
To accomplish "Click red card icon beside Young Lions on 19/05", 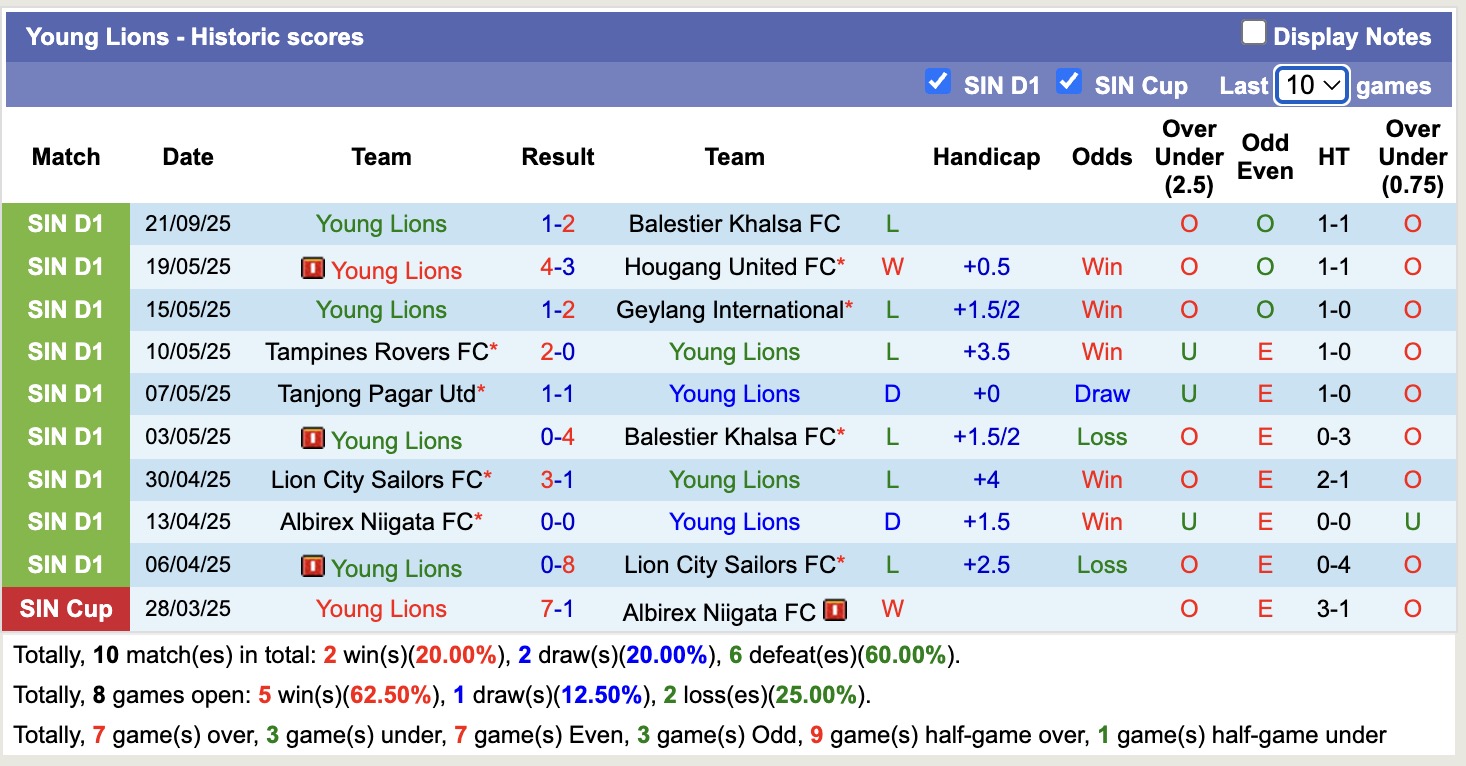I will click(312, 269).
